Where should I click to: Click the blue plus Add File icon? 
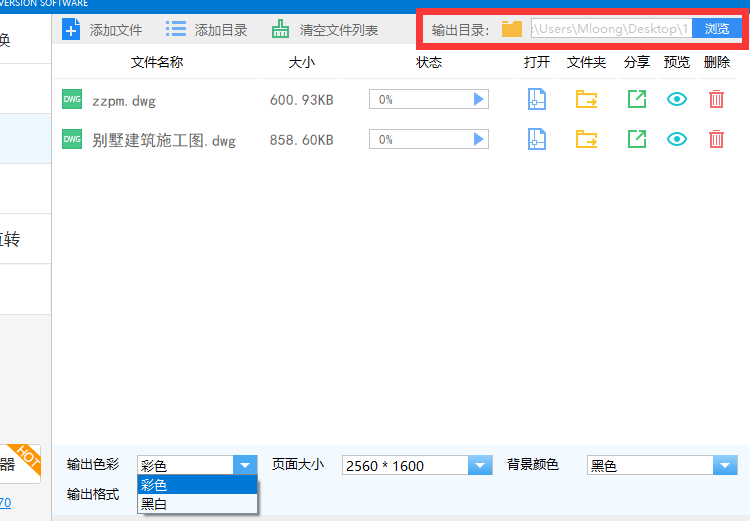coord(71,29)
